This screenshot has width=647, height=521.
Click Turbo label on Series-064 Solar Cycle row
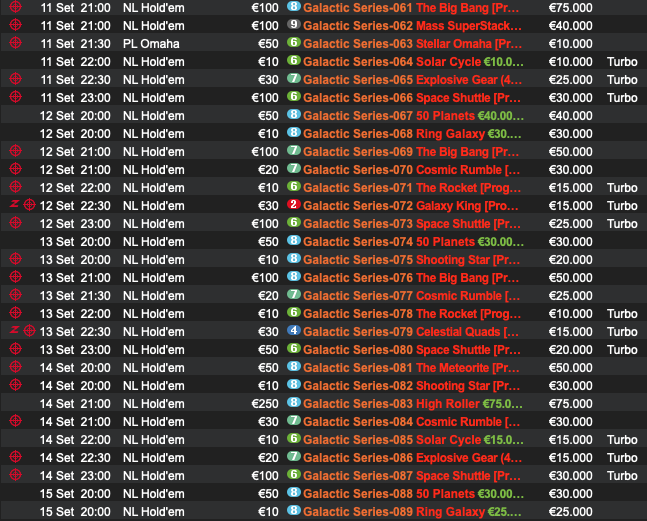[x=622, y=62]
